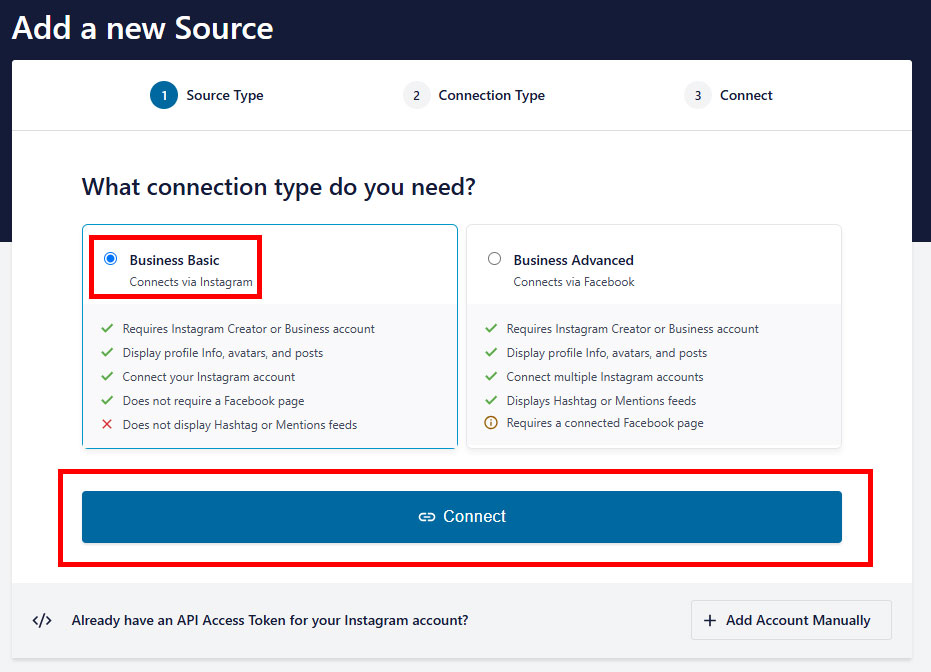Select the Business Basic radio button
The width and height of the screenshot is (931, 672).
(110, 259)
